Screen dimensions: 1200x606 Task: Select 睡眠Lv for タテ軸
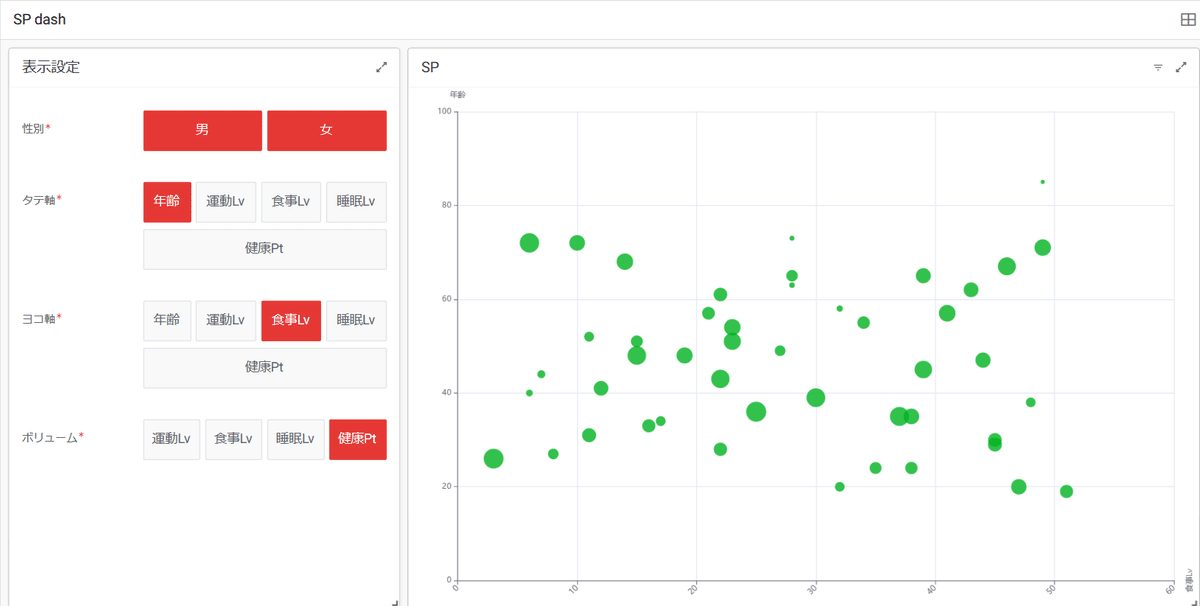tap(356, 201)
